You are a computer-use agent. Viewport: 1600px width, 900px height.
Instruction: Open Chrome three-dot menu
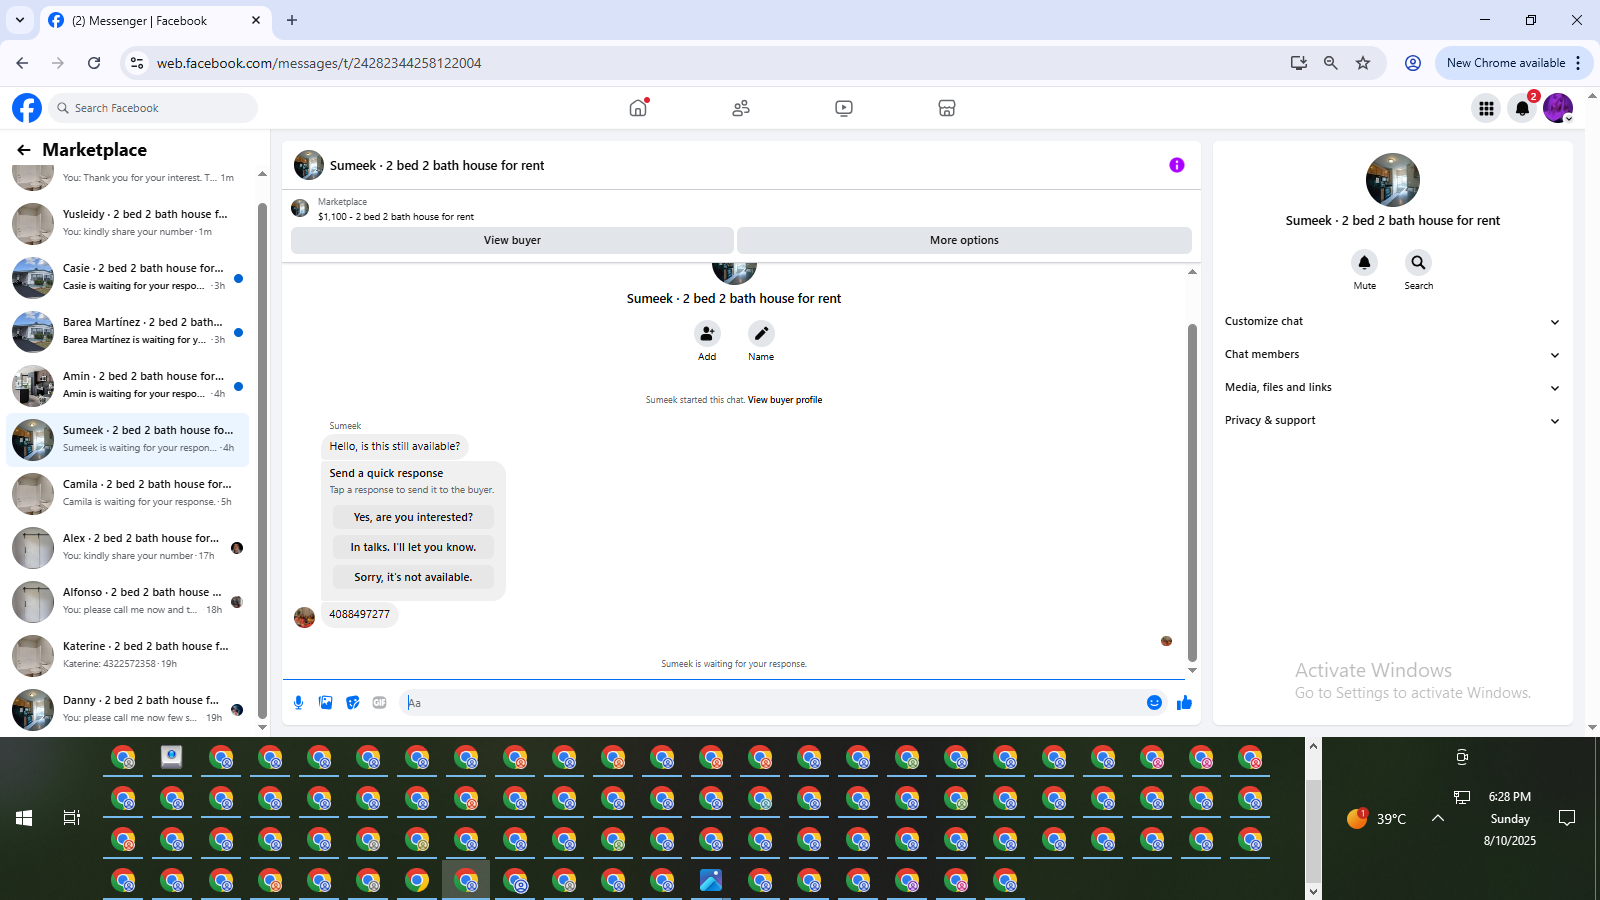pos(1578,63)
